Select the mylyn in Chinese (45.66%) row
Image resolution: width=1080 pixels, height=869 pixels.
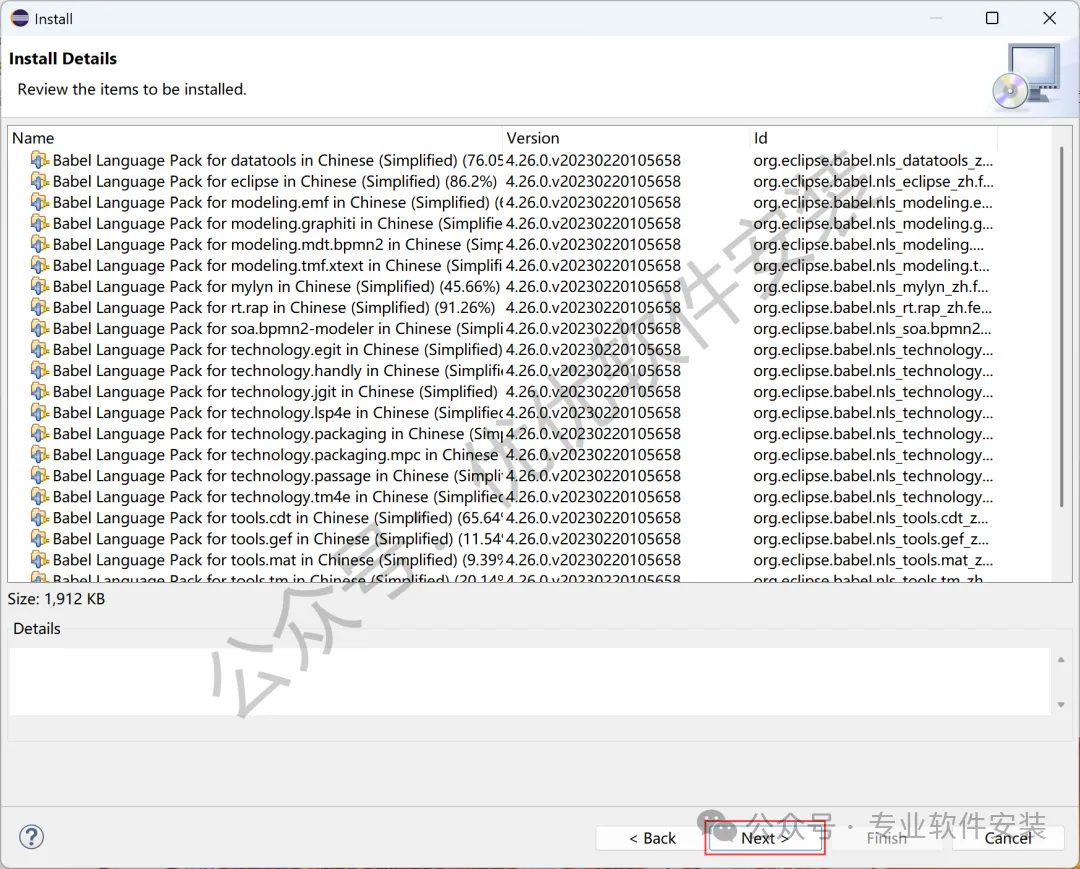(276, 286)
